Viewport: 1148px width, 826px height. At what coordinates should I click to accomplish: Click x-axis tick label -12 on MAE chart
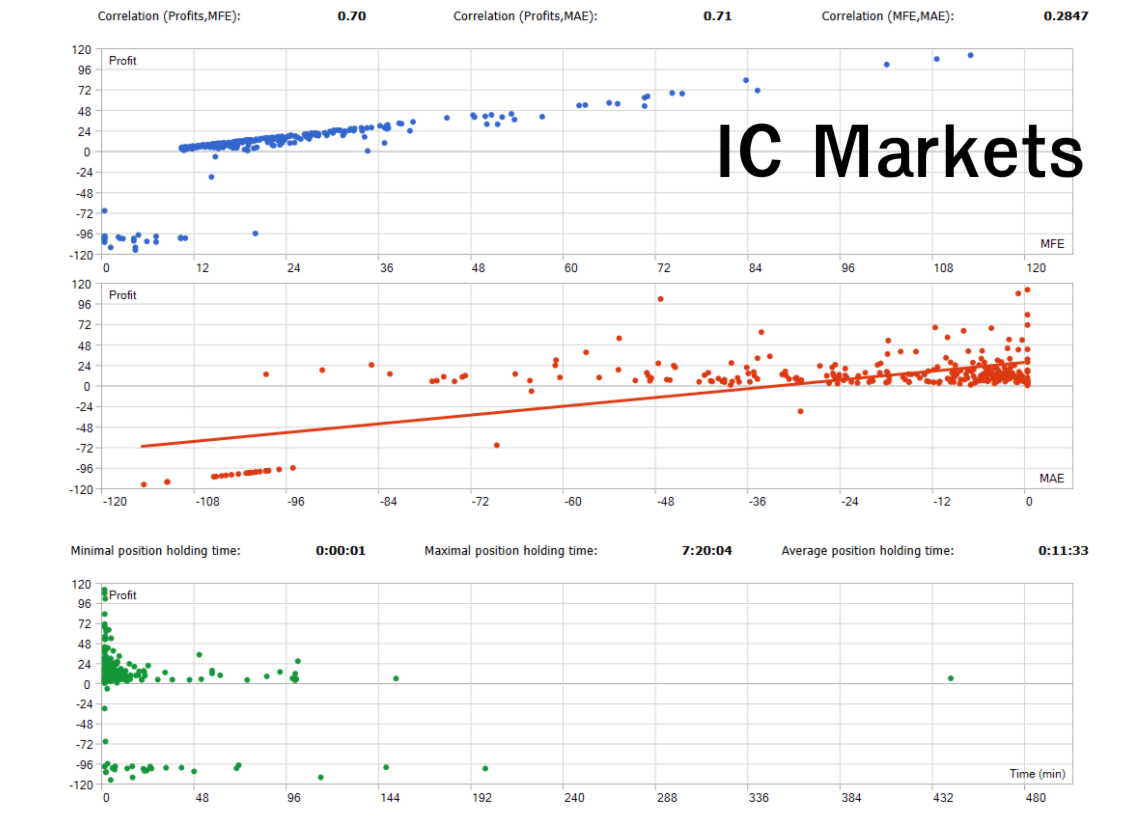point(941,502)
